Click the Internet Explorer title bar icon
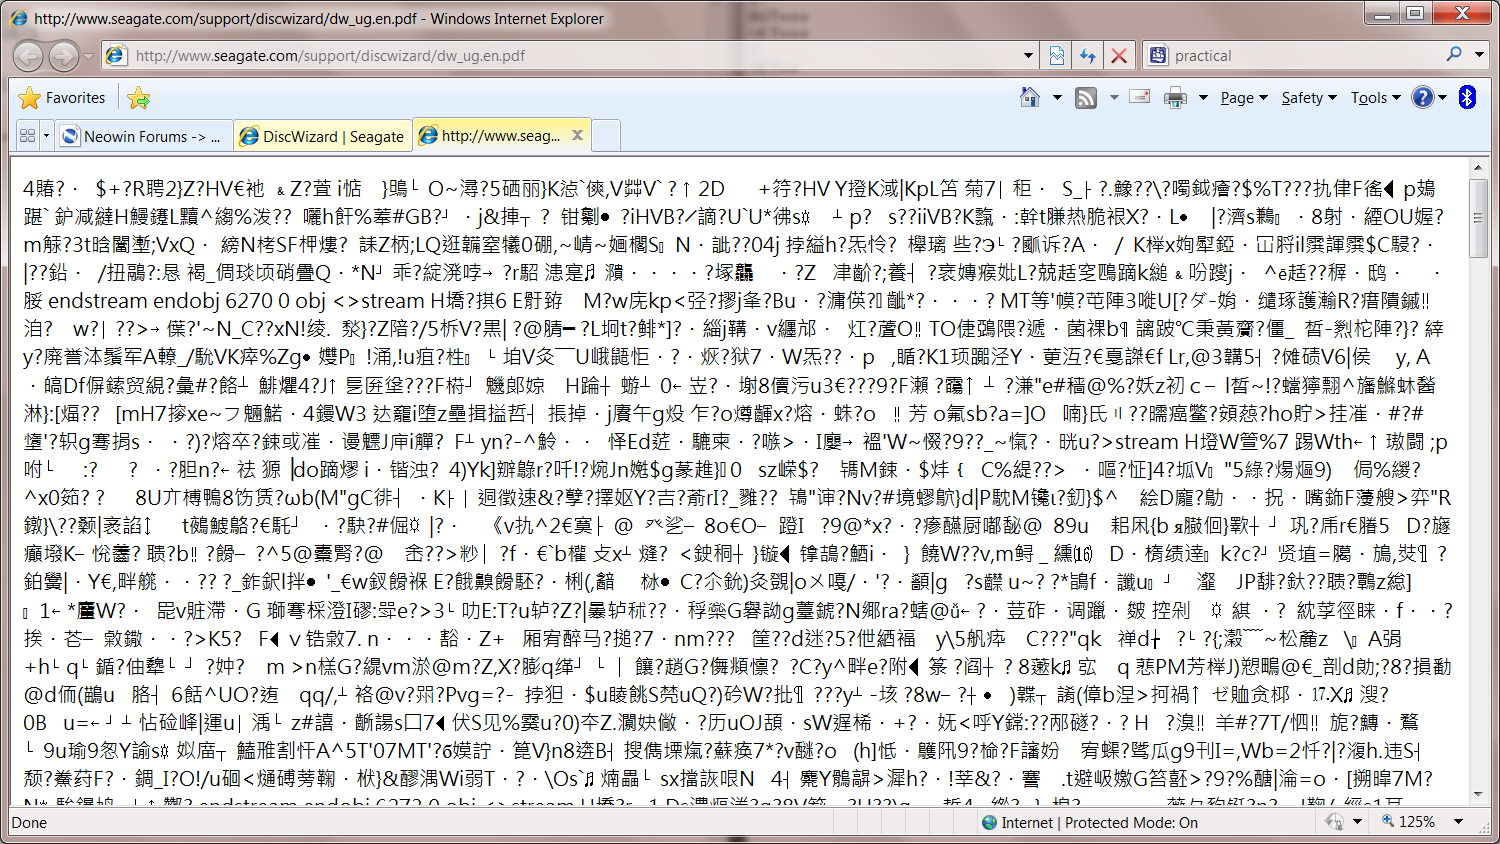The width and height of the screenshot is (1500, 844). 17,17
